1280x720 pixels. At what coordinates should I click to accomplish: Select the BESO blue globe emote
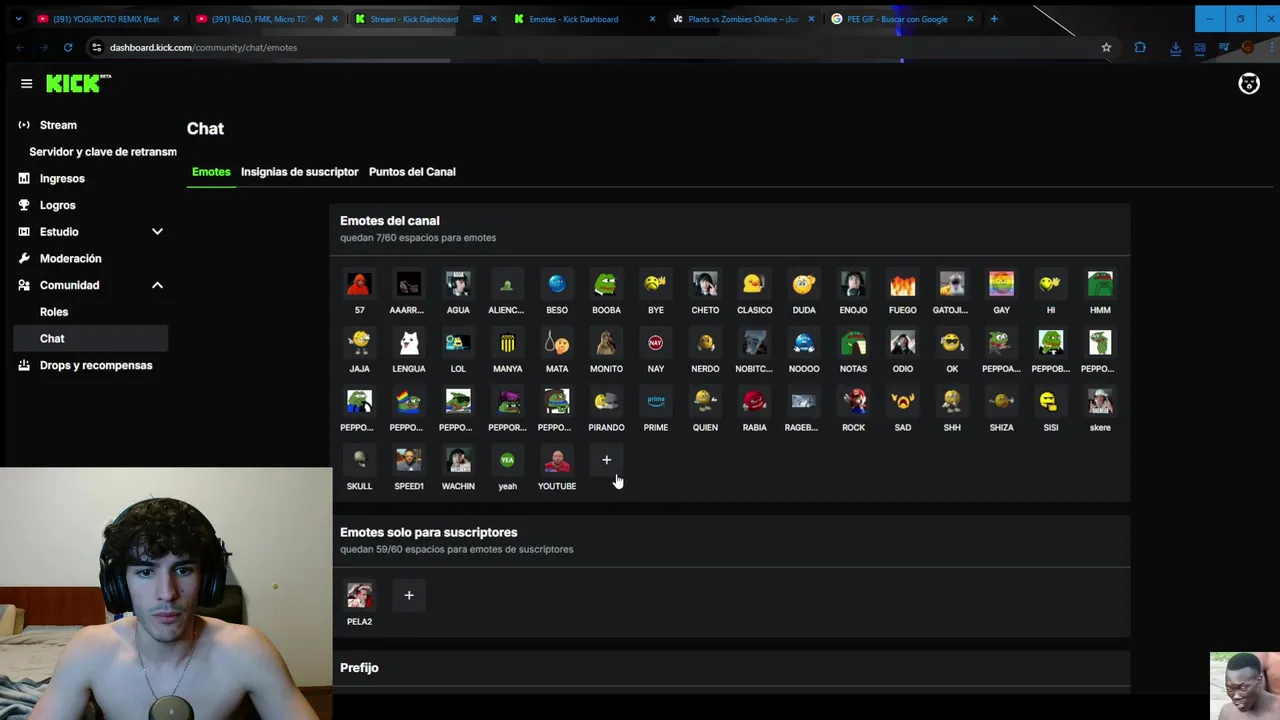point(557,285)
